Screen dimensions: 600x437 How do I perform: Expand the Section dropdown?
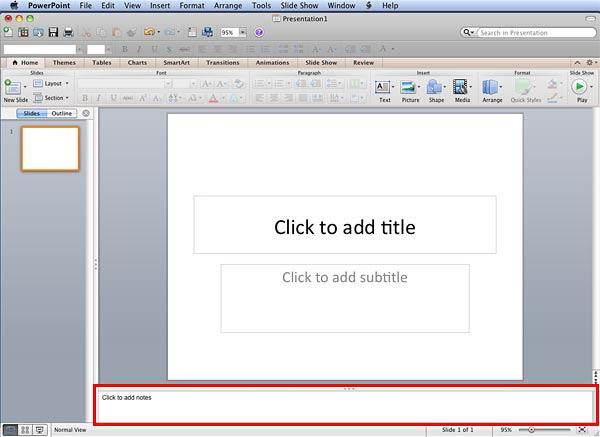(54, 98)
